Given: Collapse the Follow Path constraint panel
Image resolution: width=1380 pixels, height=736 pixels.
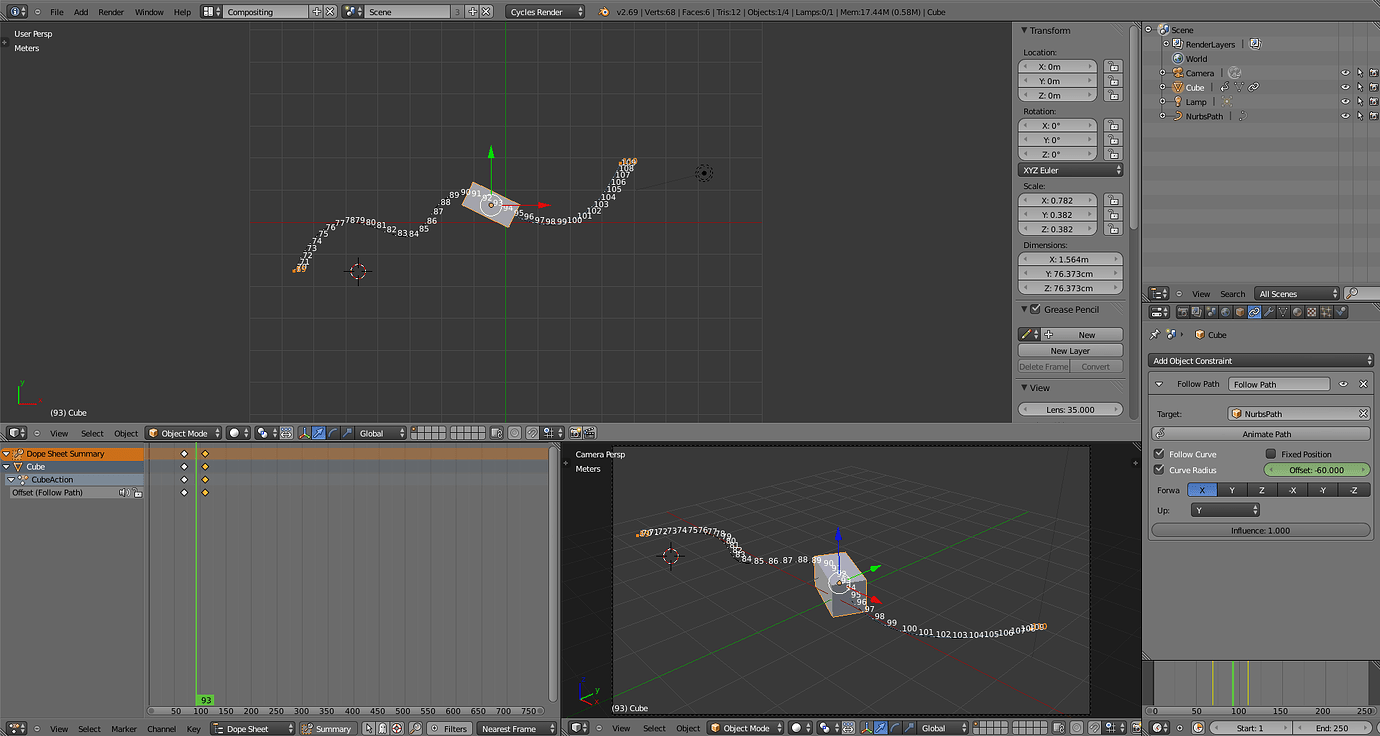Looking at the screenshot, I should tap(1159, 384).
